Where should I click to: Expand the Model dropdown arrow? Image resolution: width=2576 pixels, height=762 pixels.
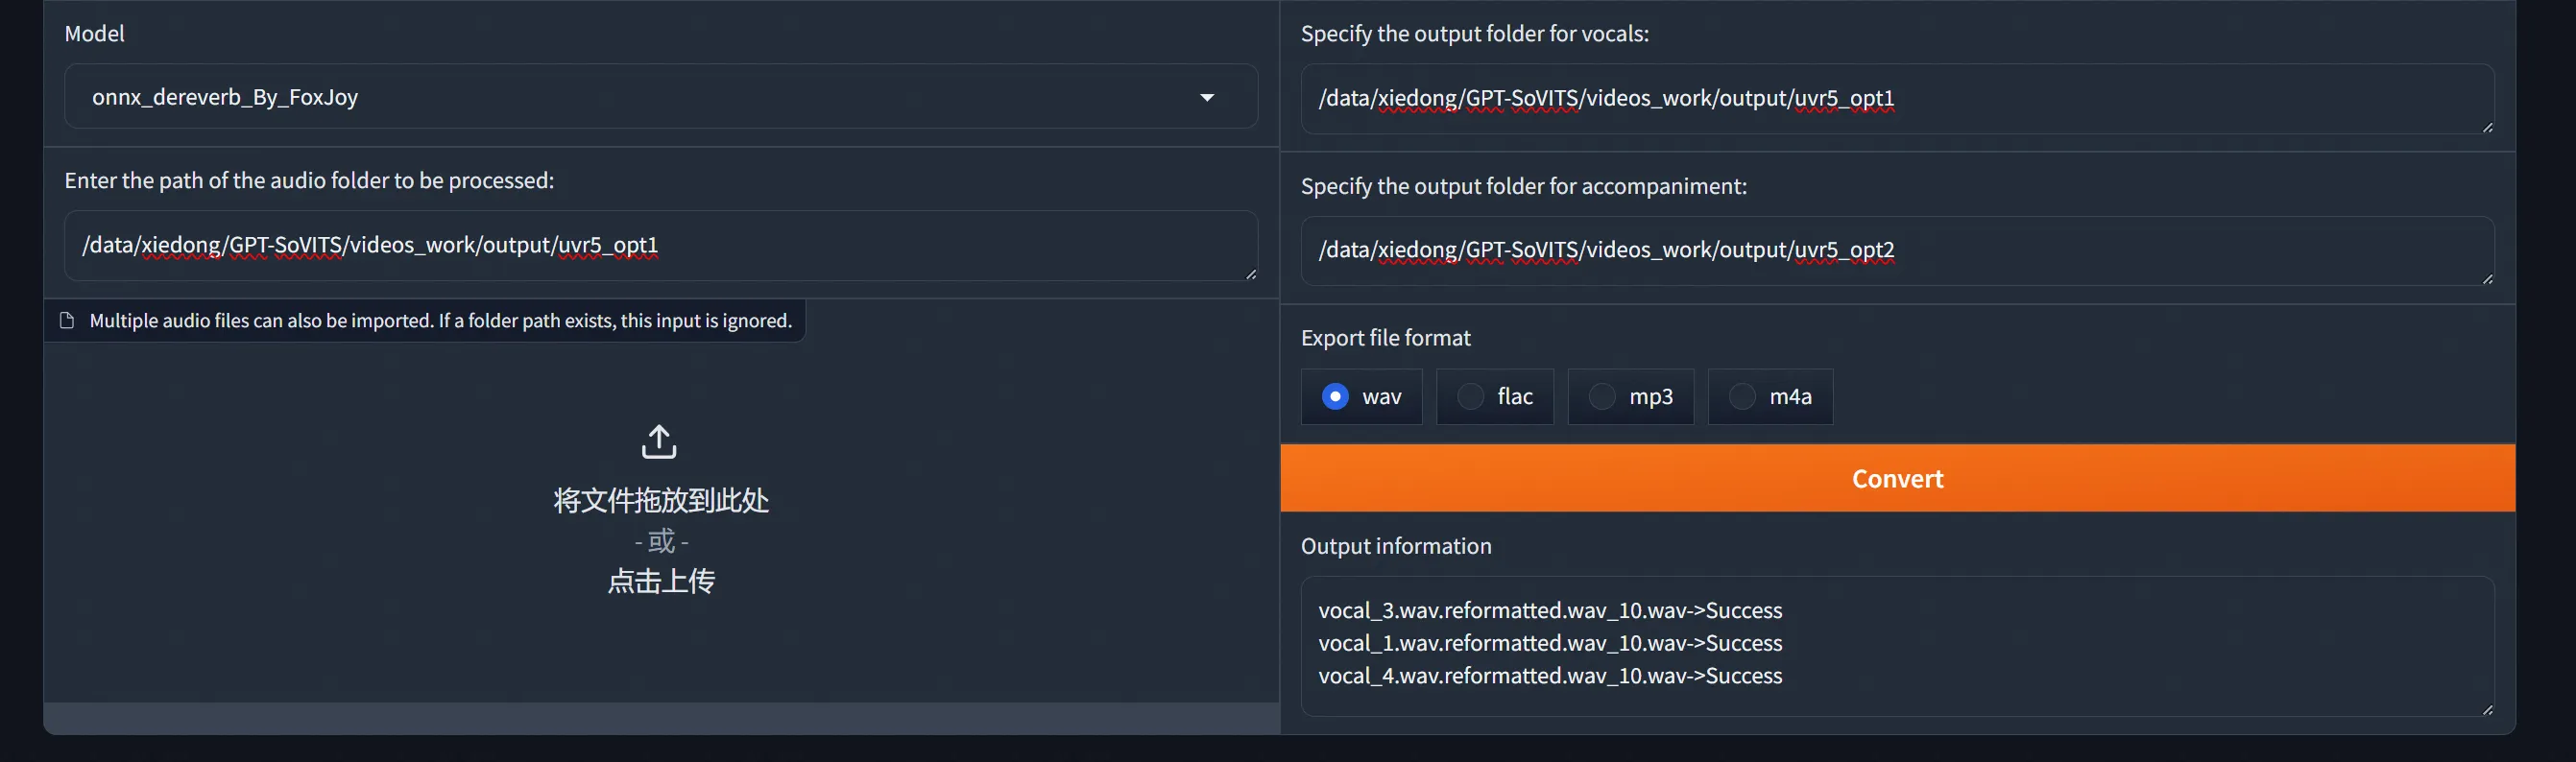click(1207, 98)
